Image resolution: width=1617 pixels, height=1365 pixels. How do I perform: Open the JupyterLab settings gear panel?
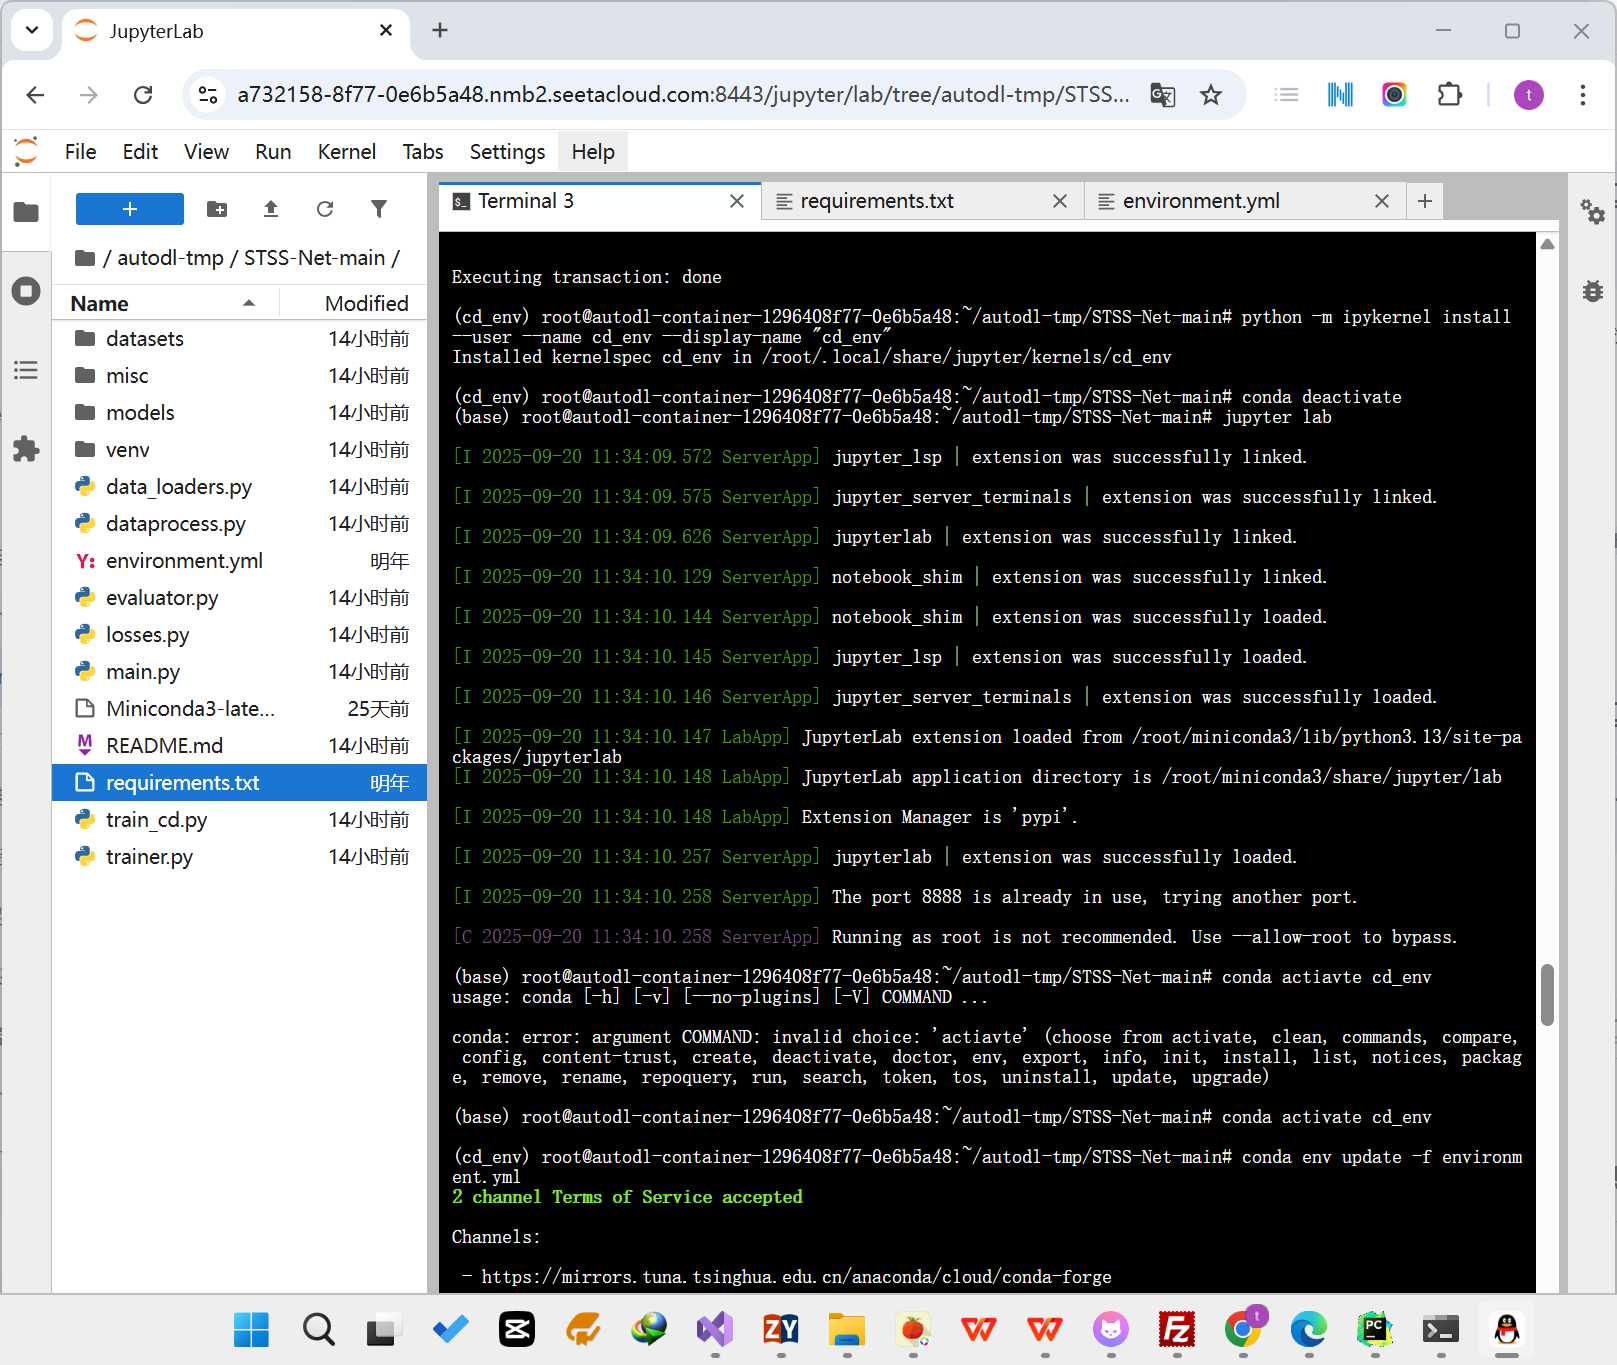click(1593, 213)
